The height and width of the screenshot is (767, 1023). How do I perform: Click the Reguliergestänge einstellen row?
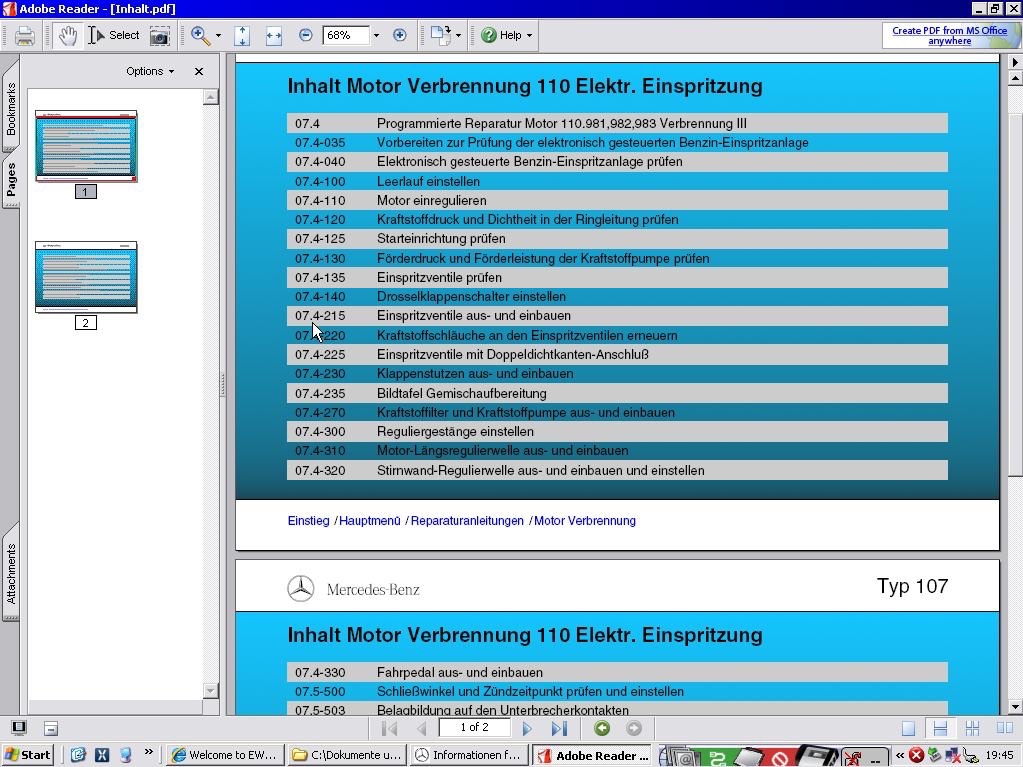pos(617,432)
